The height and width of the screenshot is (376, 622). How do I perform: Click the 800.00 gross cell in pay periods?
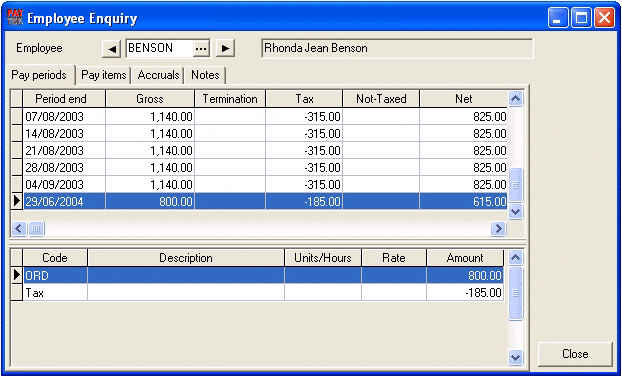coord(150,201)
